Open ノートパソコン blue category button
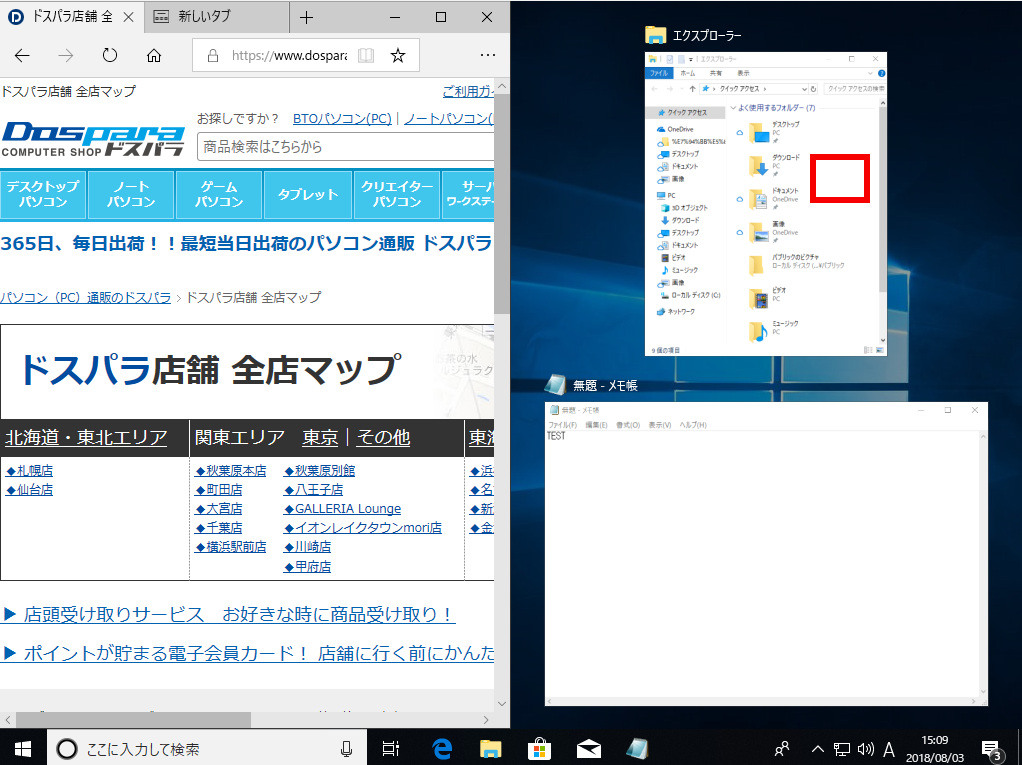 [x=131, y=194]
